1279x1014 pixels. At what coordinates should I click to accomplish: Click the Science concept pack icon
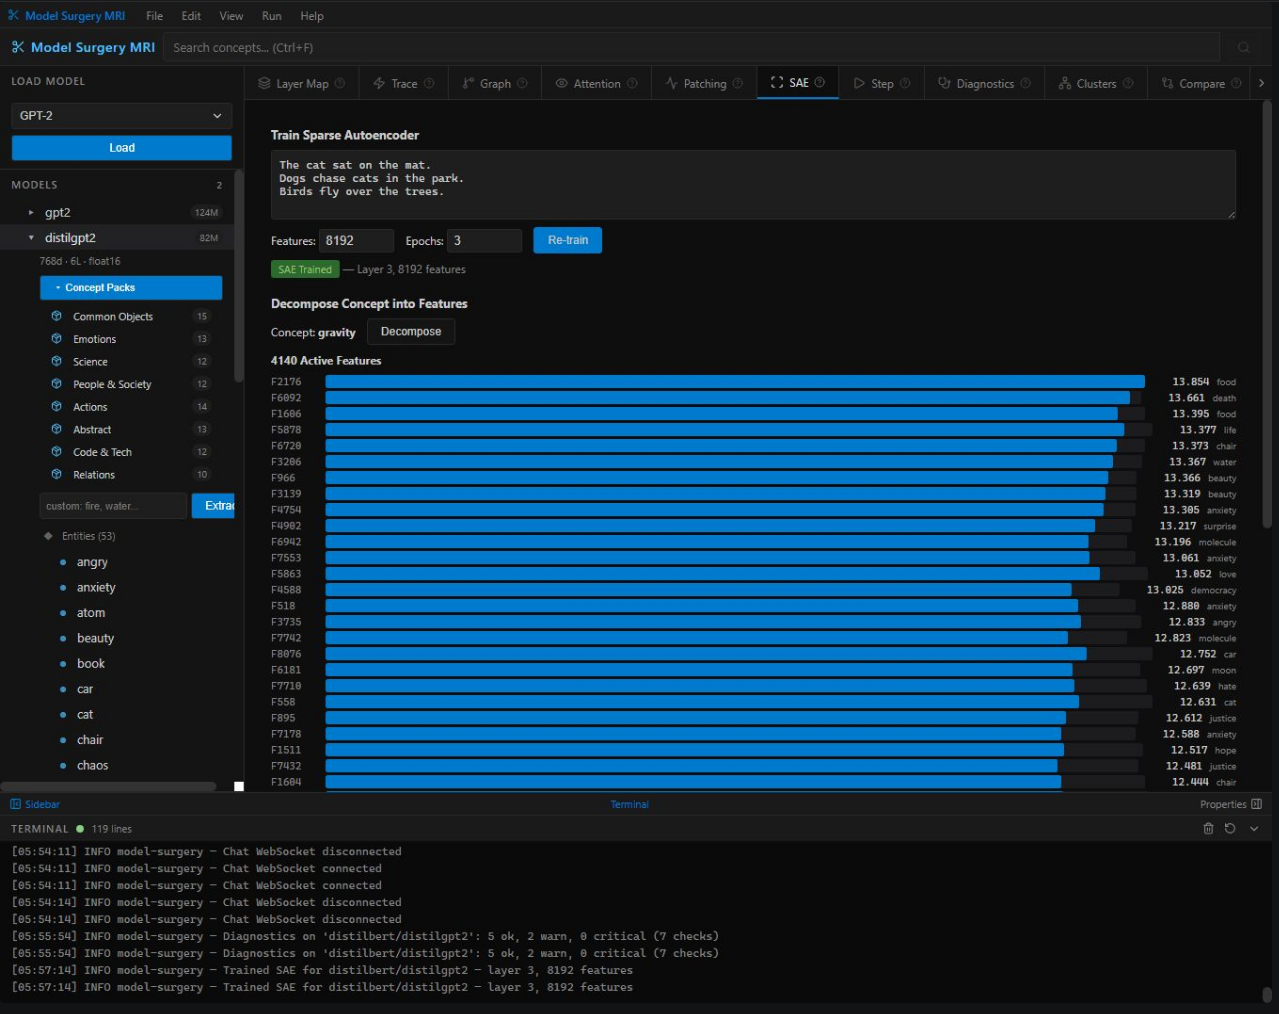[57, 361]
